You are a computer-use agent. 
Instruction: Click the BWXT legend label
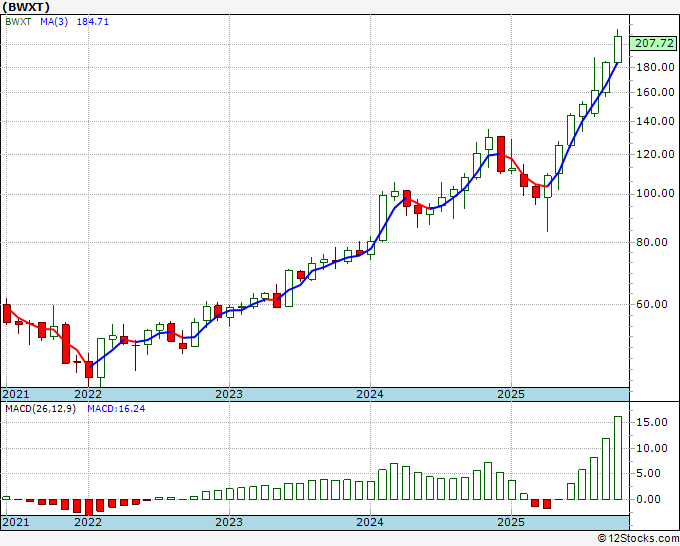18,22
